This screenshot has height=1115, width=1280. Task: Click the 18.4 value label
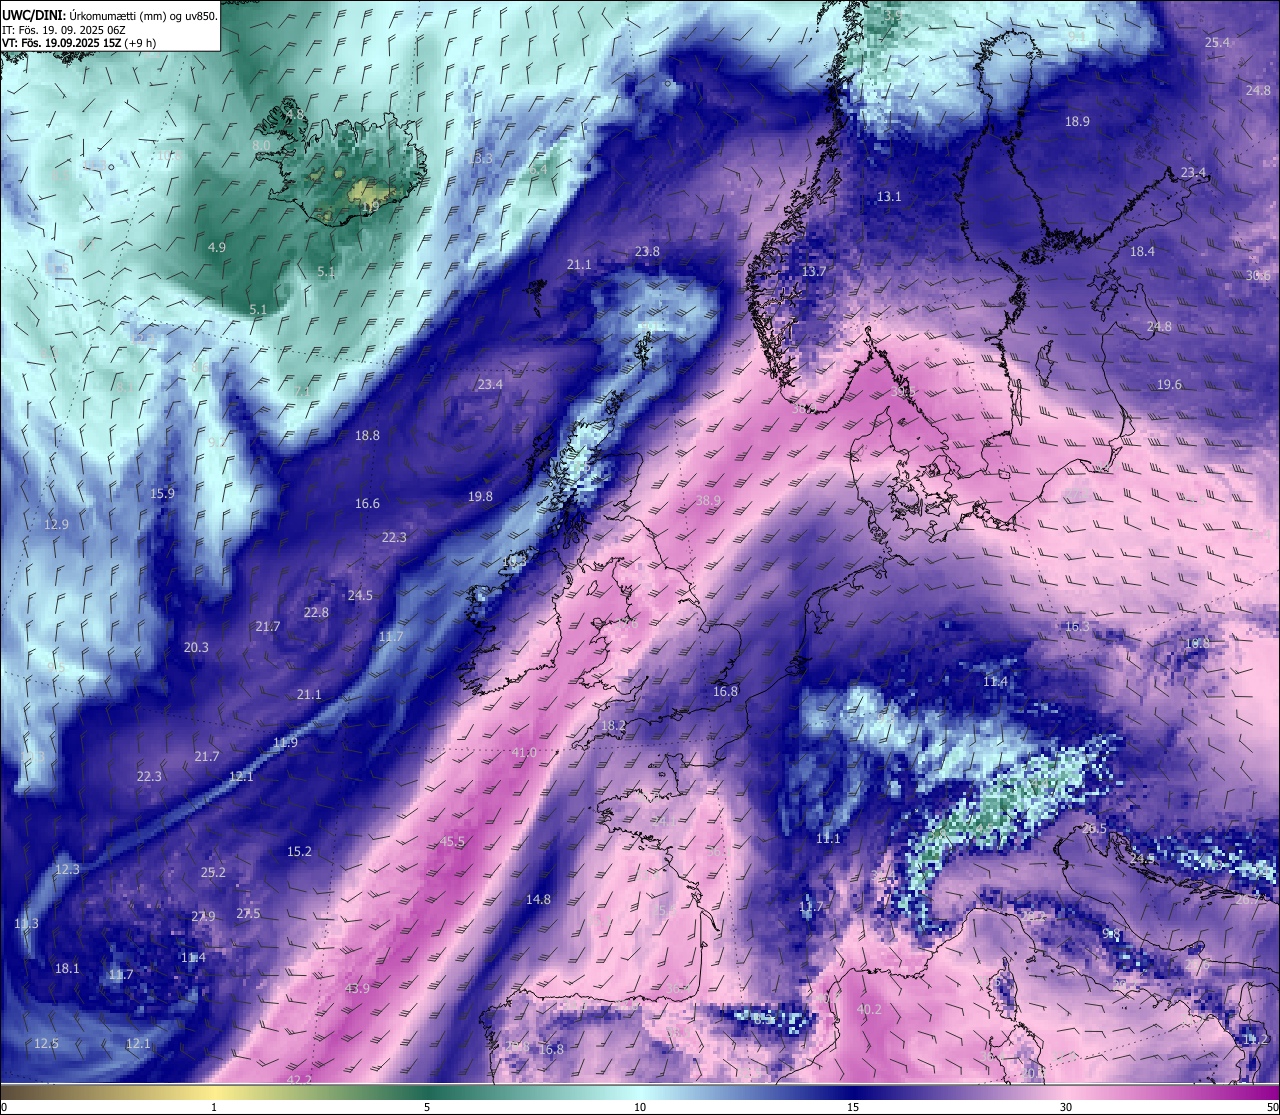pyautogui.click(x=1142, y=251)
